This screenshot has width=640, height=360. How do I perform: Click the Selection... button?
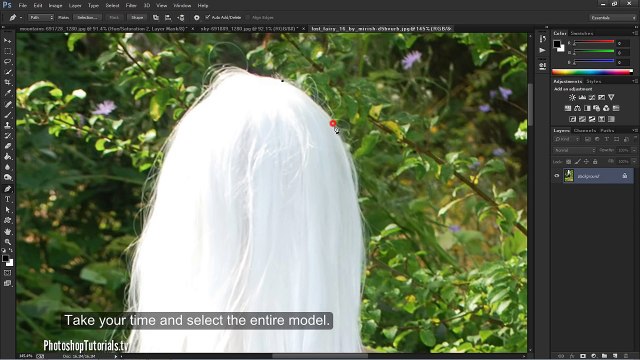(x=87, y=18)
